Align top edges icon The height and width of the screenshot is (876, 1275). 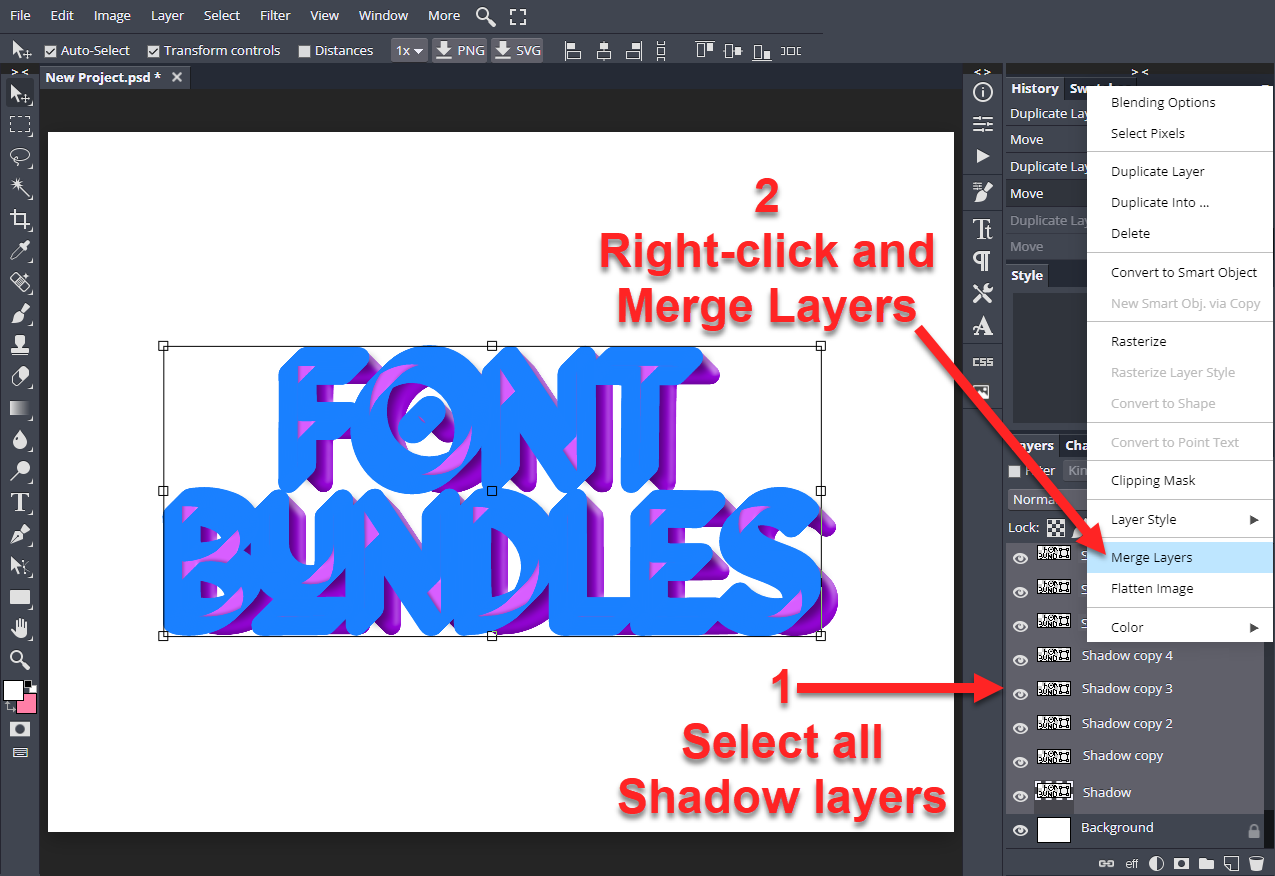coord(705,50)
